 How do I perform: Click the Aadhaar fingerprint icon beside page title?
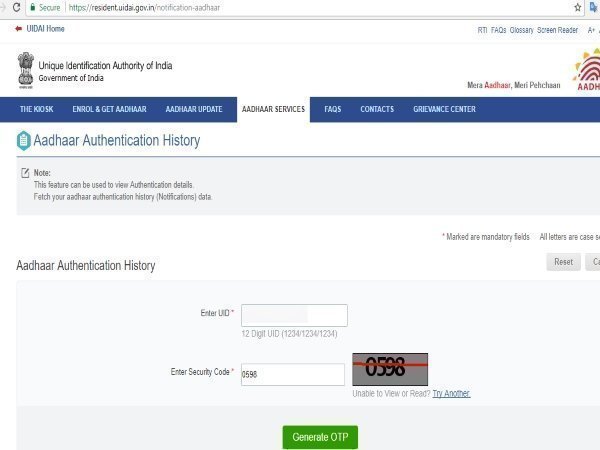click(x=23, y=141)
